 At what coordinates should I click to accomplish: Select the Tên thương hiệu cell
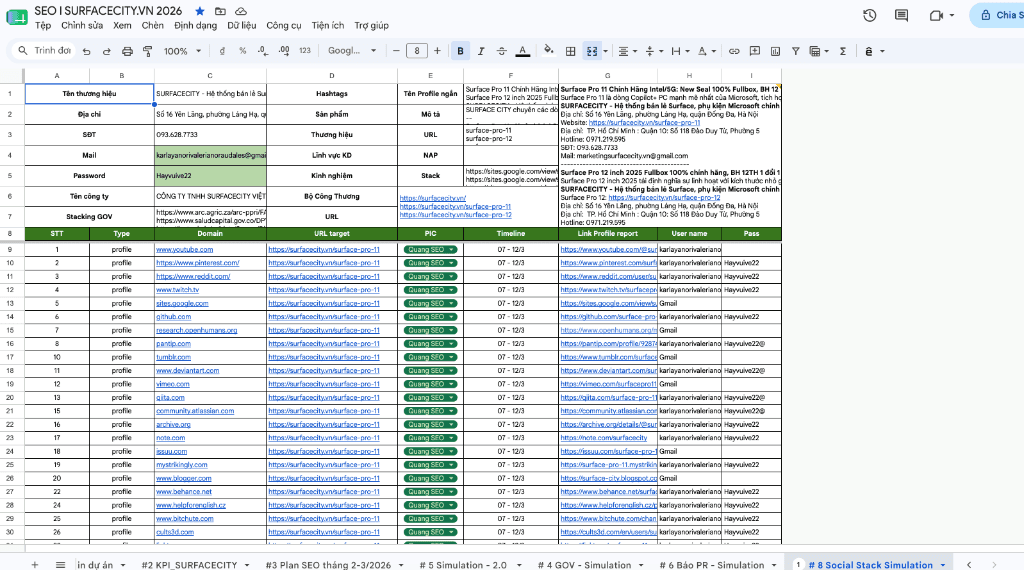[x=89, y=94]
